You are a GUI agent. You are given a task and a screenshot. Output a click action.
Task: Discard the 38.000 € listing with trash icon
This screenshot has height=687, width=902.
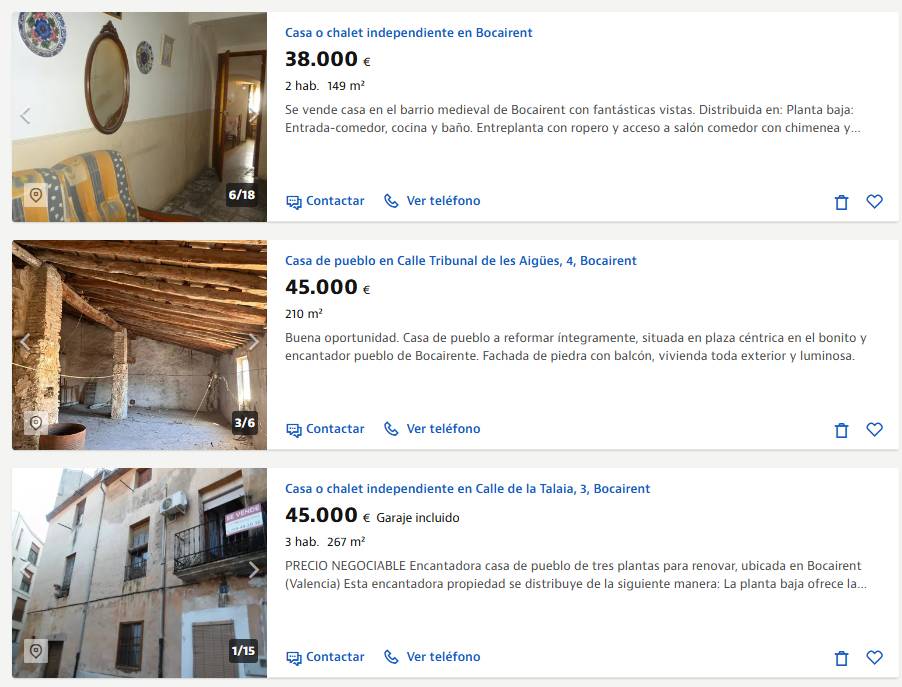click(x=841, y=202)
